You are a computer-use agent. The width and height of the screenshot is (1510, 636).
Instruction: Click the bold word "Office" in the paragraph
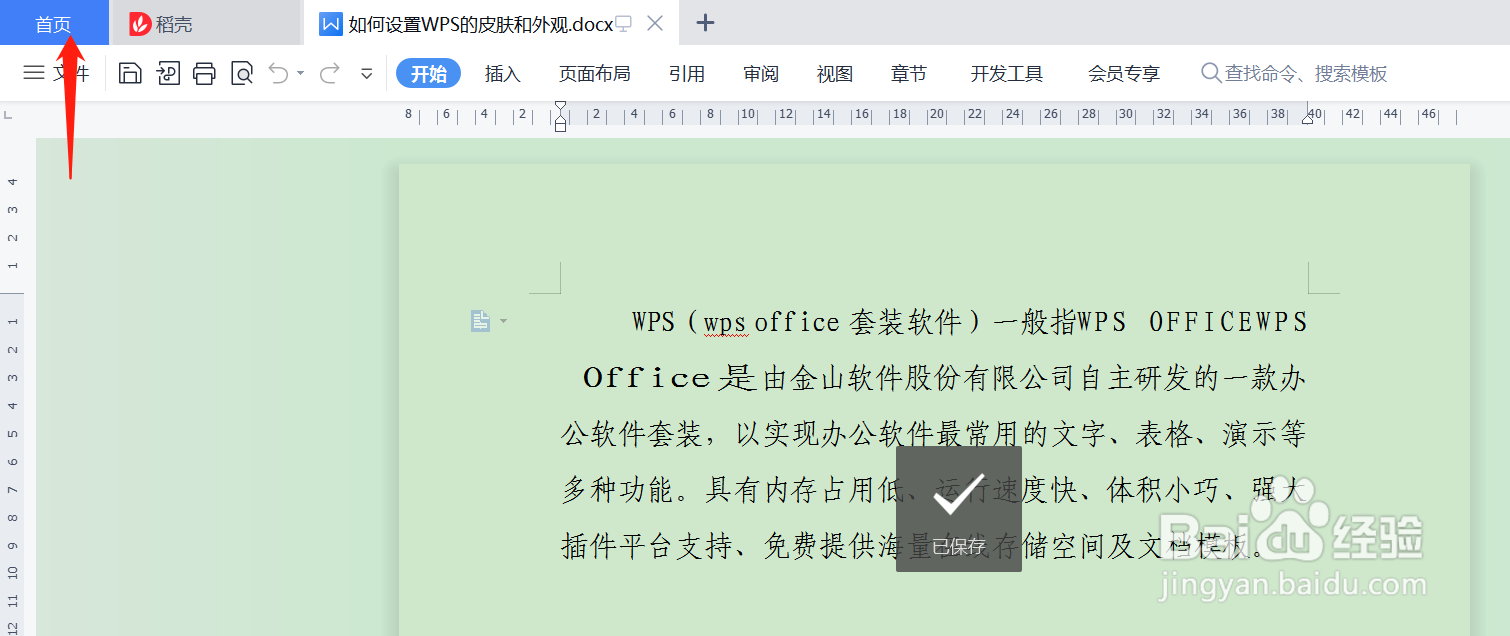click(x=646, y=378)
